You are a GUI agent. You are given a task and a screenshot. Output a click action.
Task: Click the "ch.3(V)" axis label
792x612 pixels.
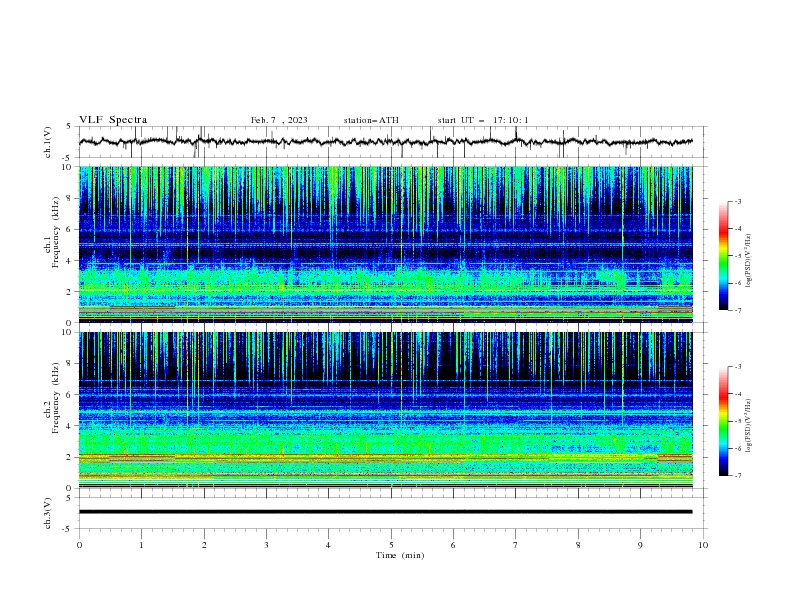[x=48, y=513]
